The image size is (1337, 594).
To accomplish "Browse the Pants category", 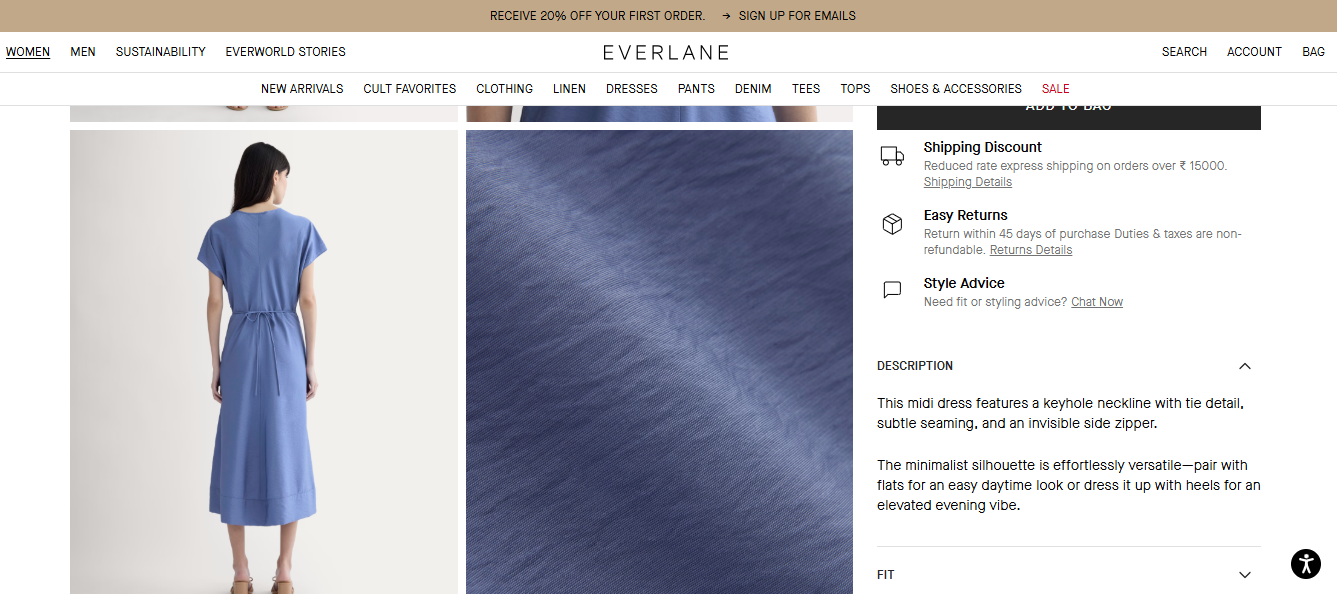I will pos(696,89).
